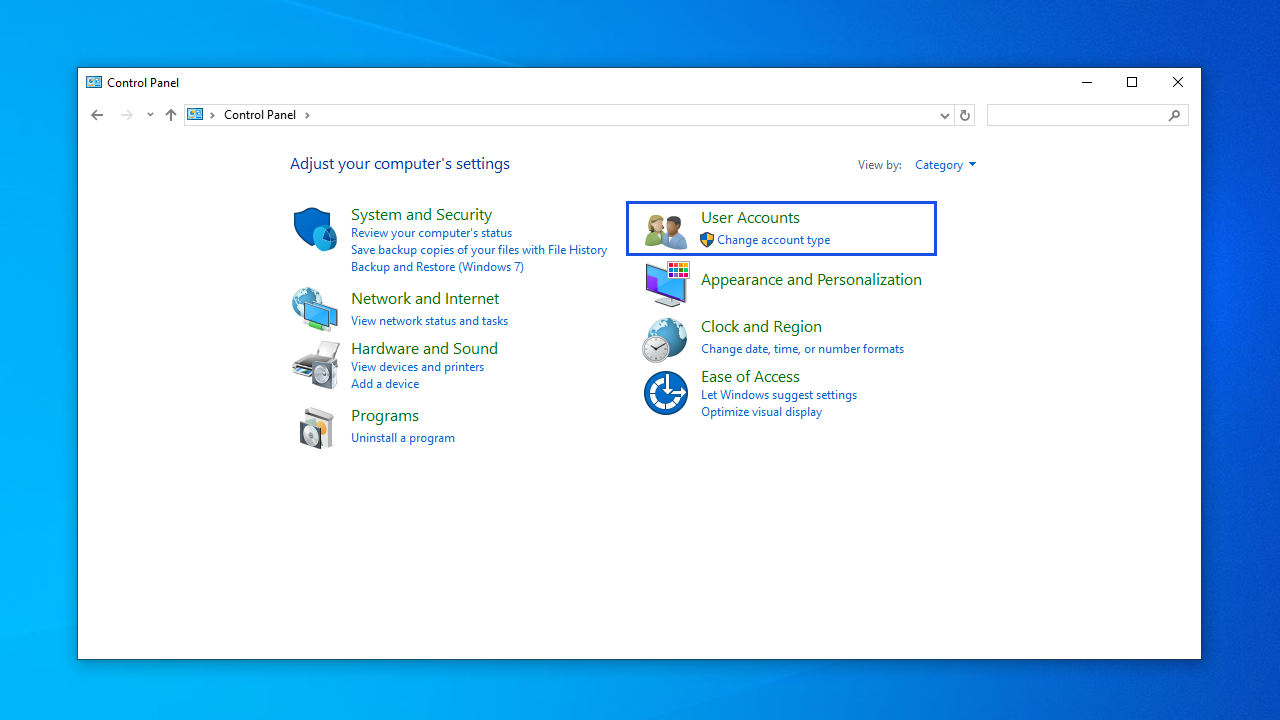Open Save backup copies with File History

tap(479, 250)
